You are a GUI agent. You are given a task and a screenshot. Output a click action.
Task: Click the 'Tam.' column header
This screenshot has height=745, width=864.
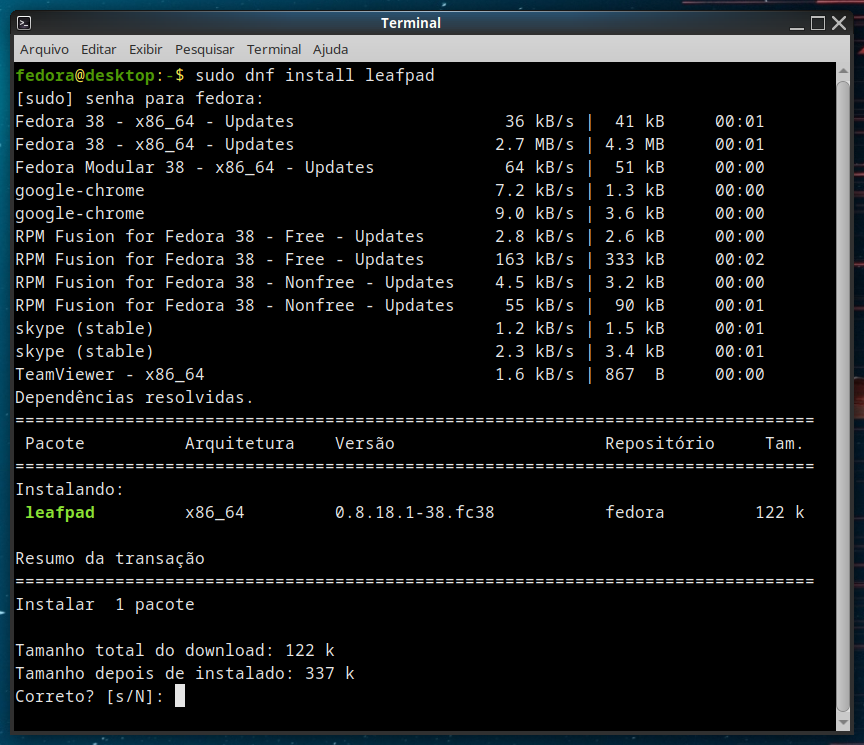click(784, 444)
